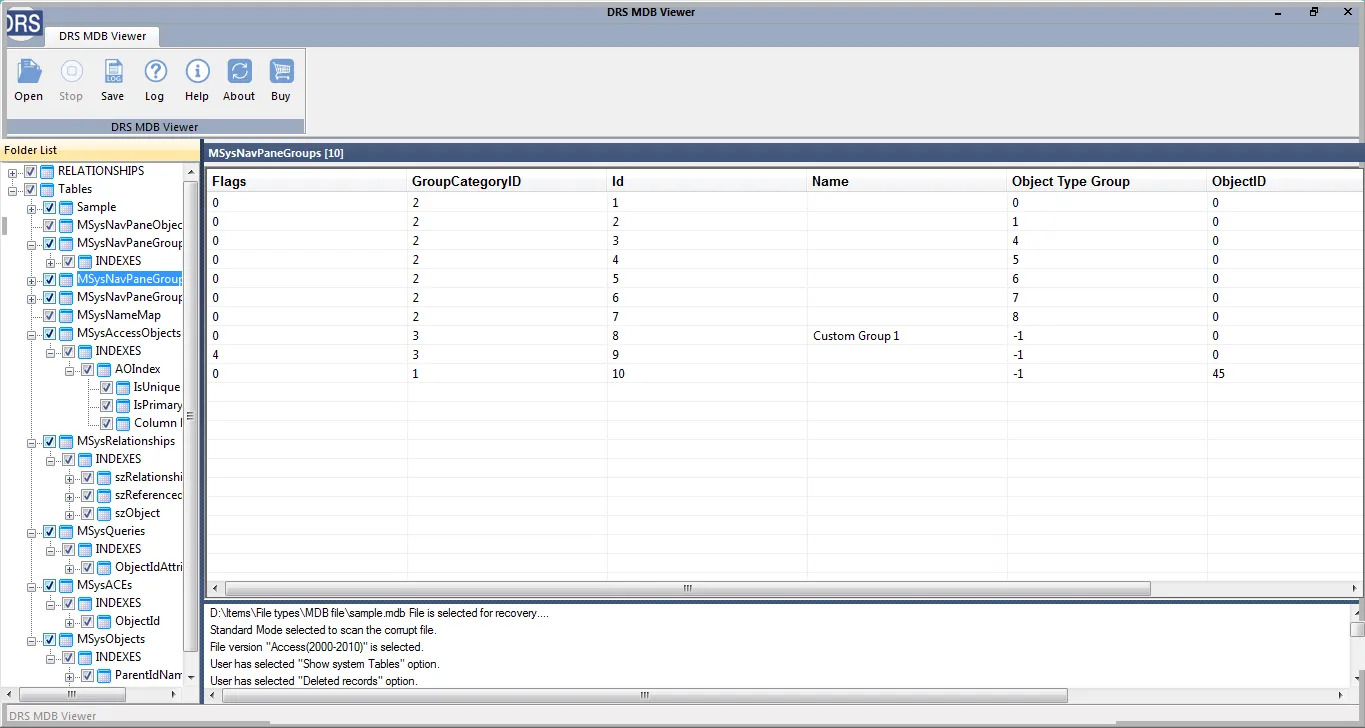Switch to the DRS MDB Viewer tab
1365x728 pixels.
(x=102, y=36)
